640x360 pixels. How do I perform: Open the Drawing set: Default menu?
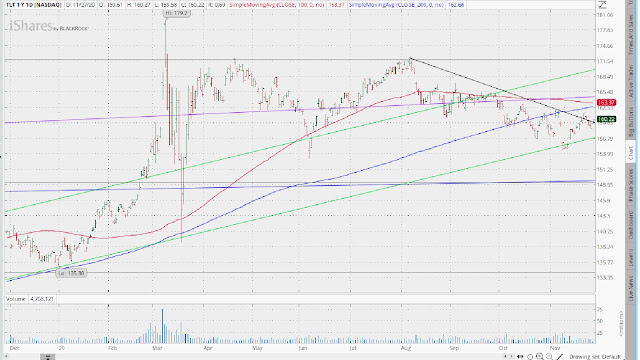[x=595, y=357]
